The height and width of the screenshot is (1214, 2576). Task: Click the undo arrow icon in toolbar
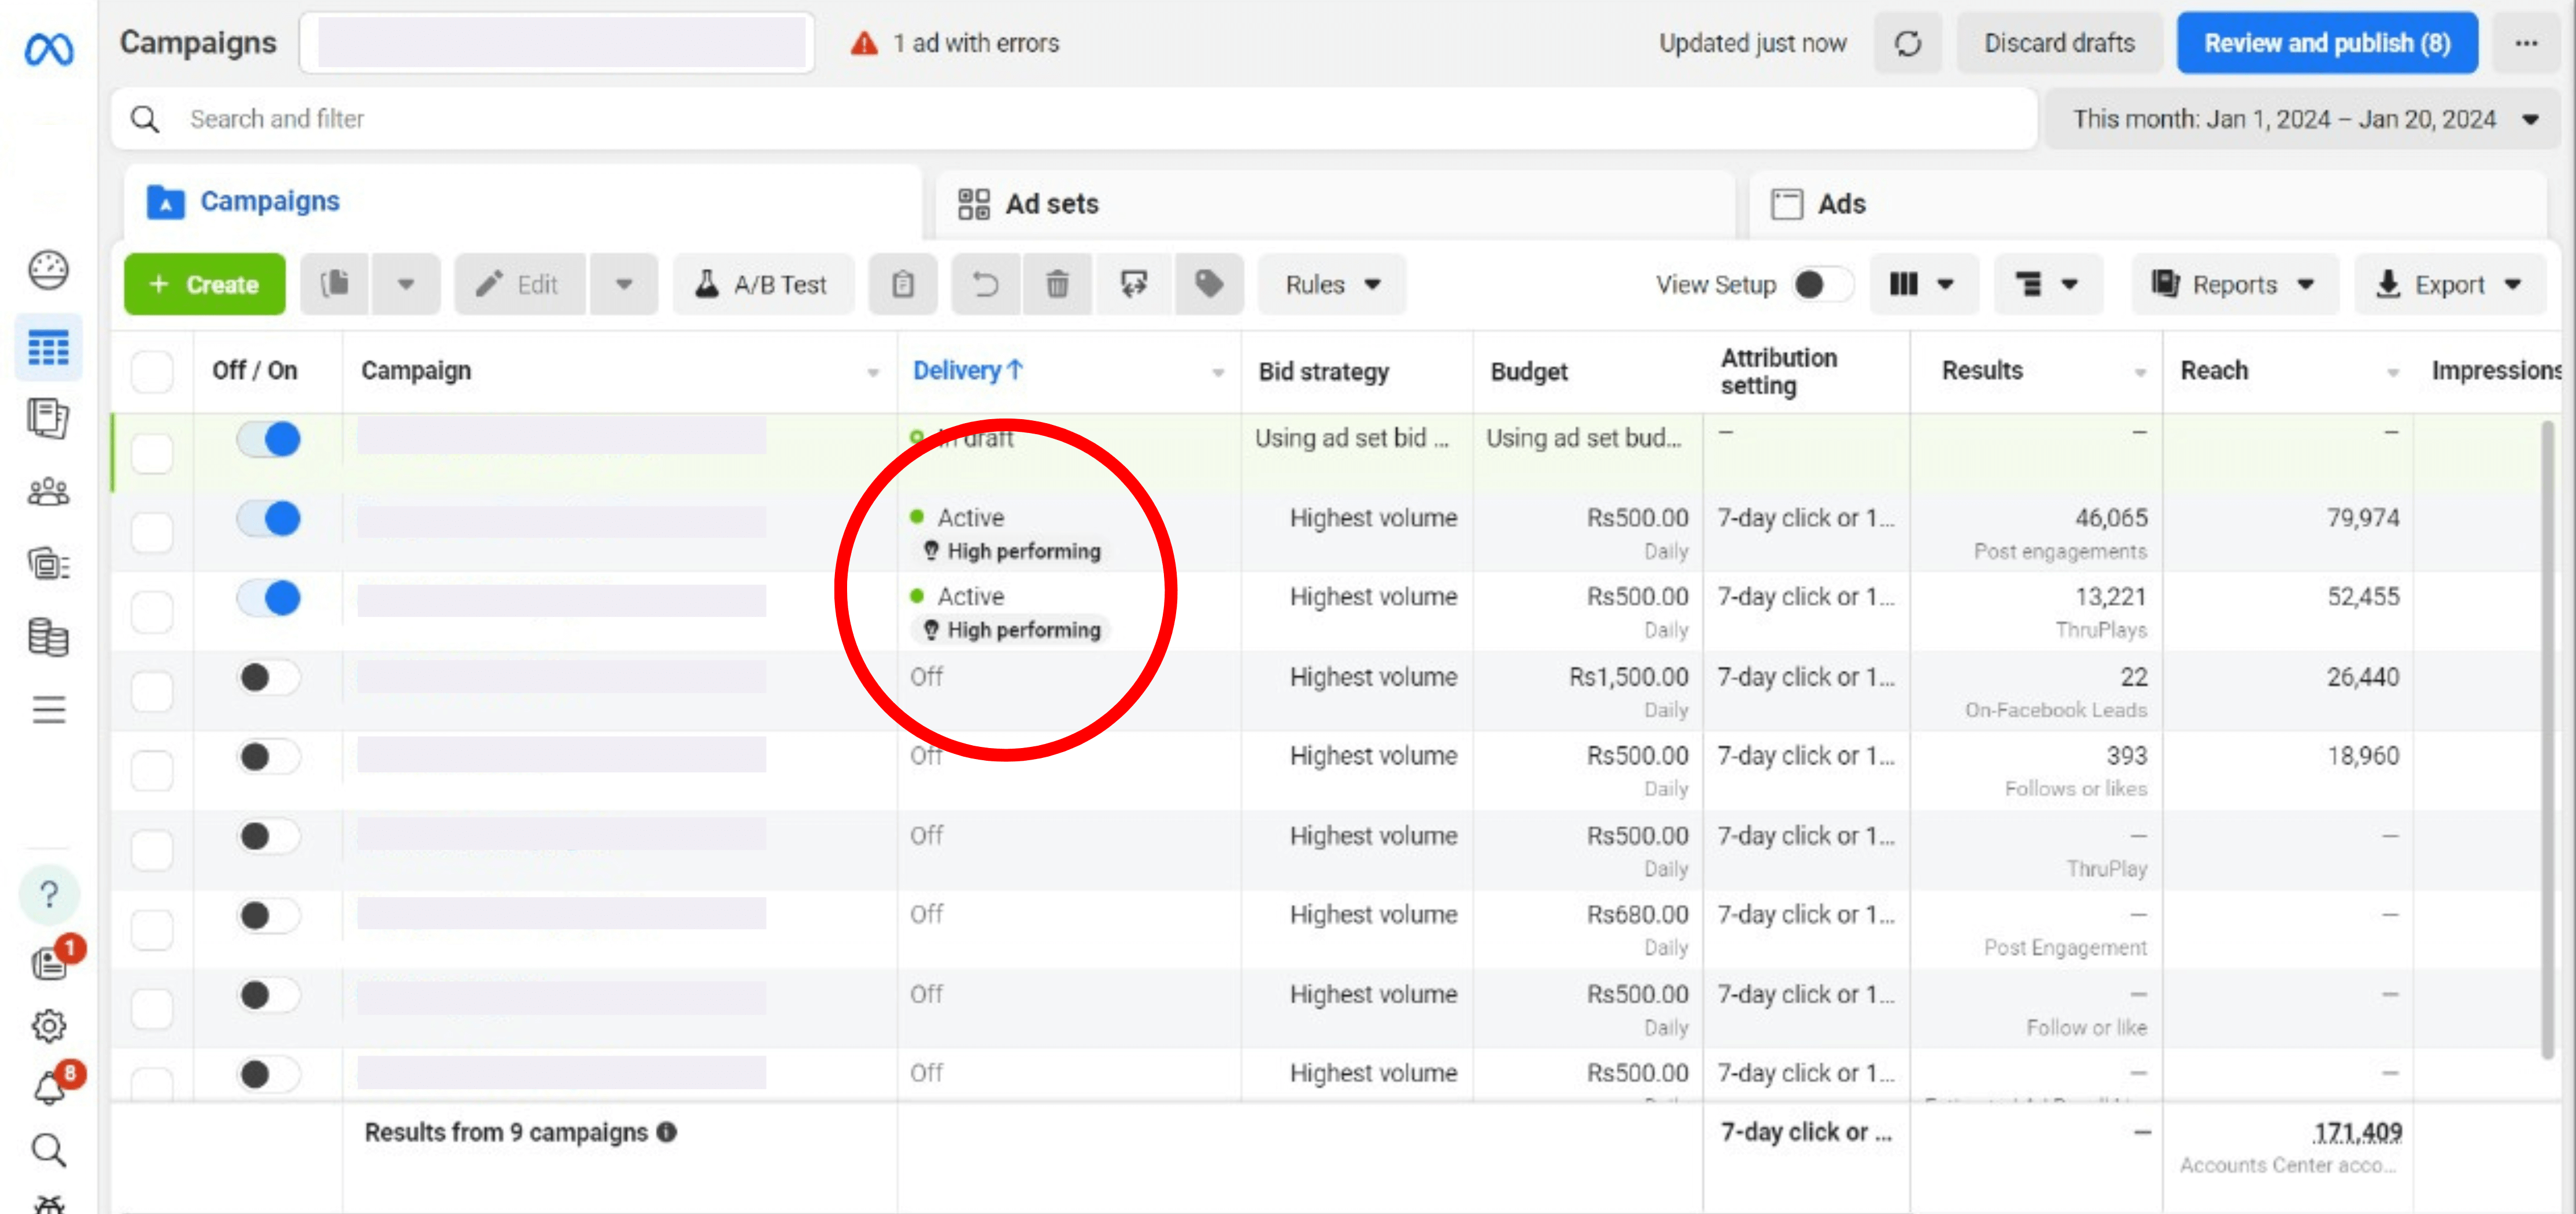click(985, 285)
